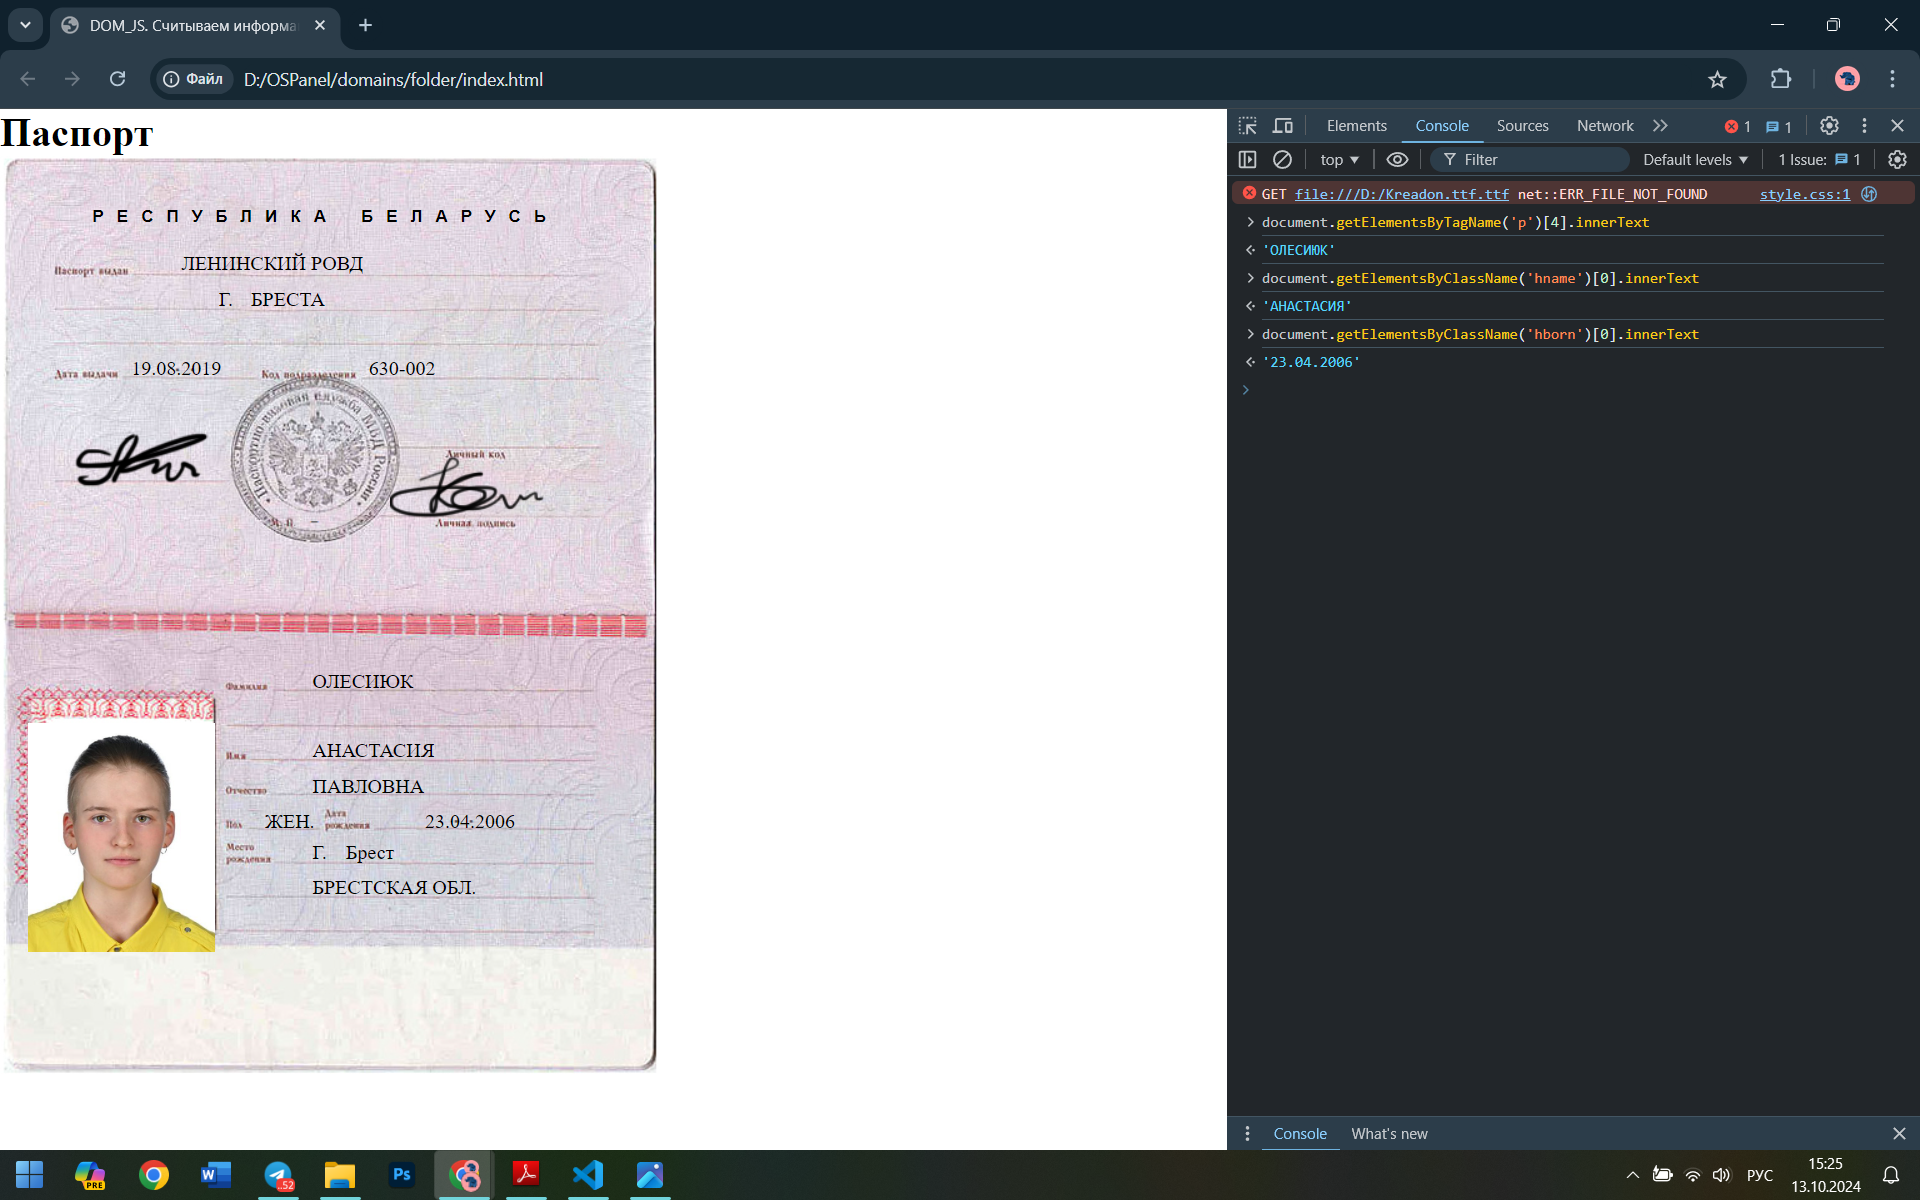The height and width of the screenshot is (1200, 1920).
Task: Open DevTools settings gear icon
Action: 1829,126
